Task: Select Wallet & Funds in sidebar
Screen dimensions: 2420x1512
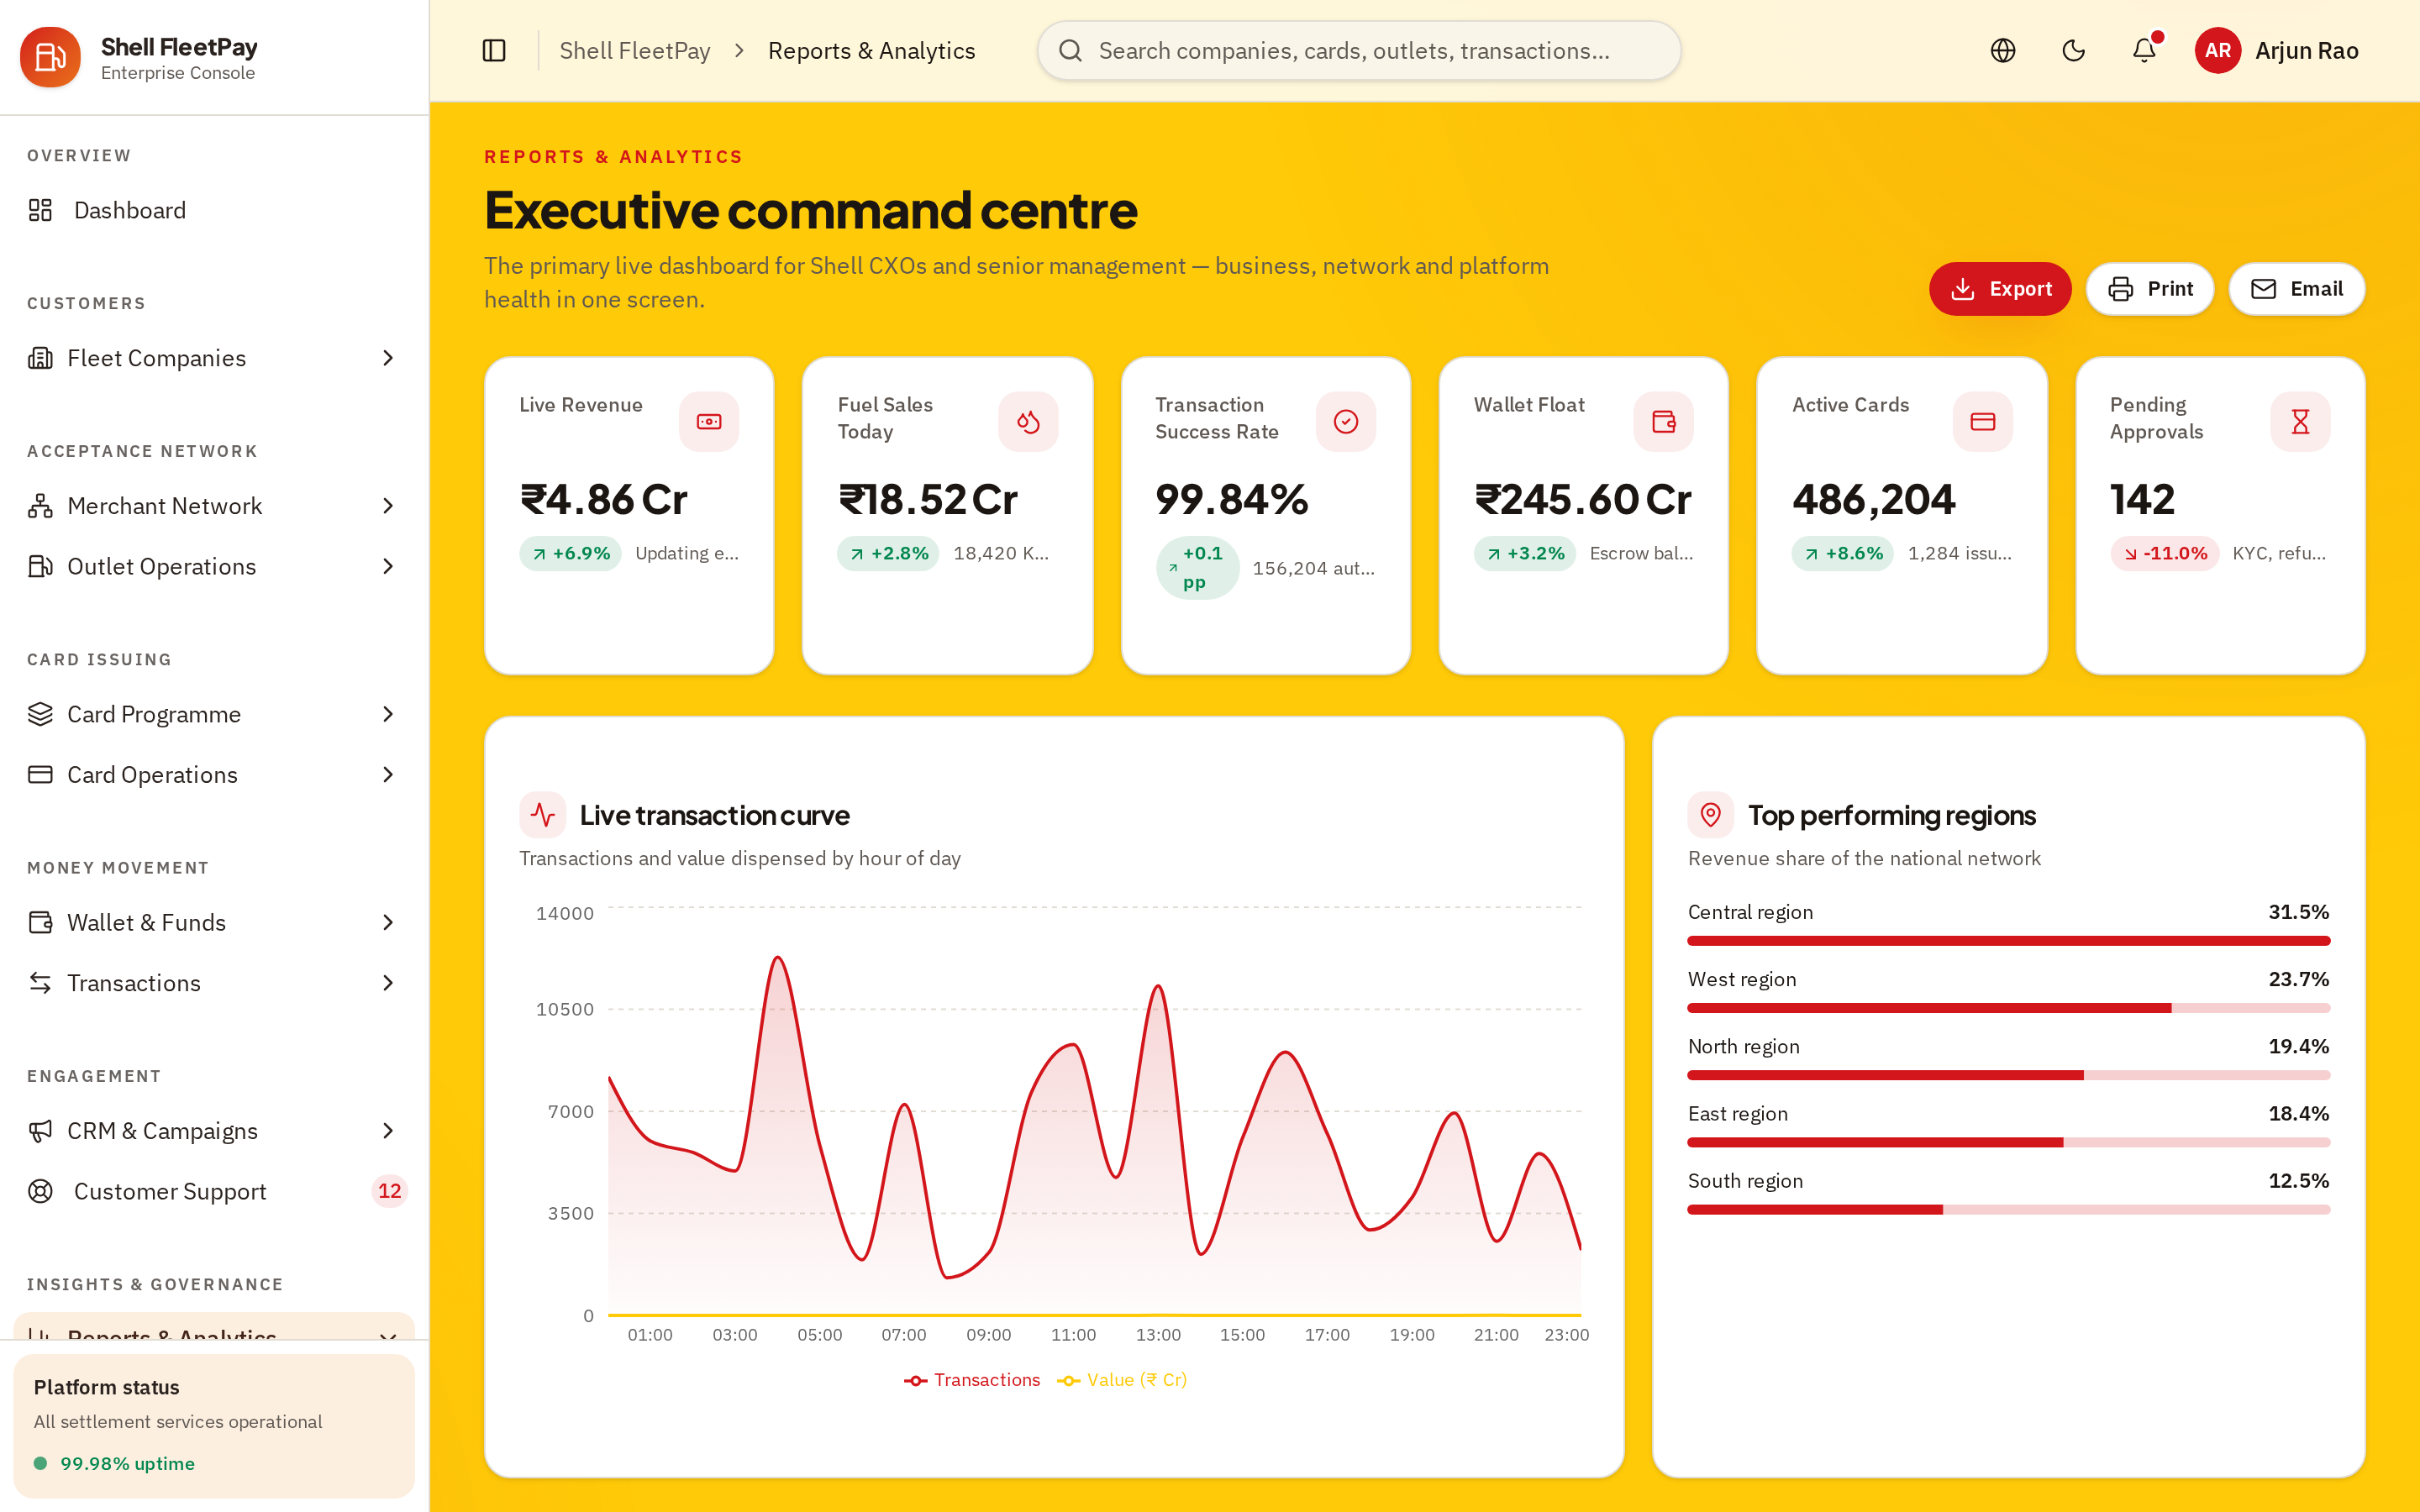Action: pyautogui.click(x=214, y=922)
